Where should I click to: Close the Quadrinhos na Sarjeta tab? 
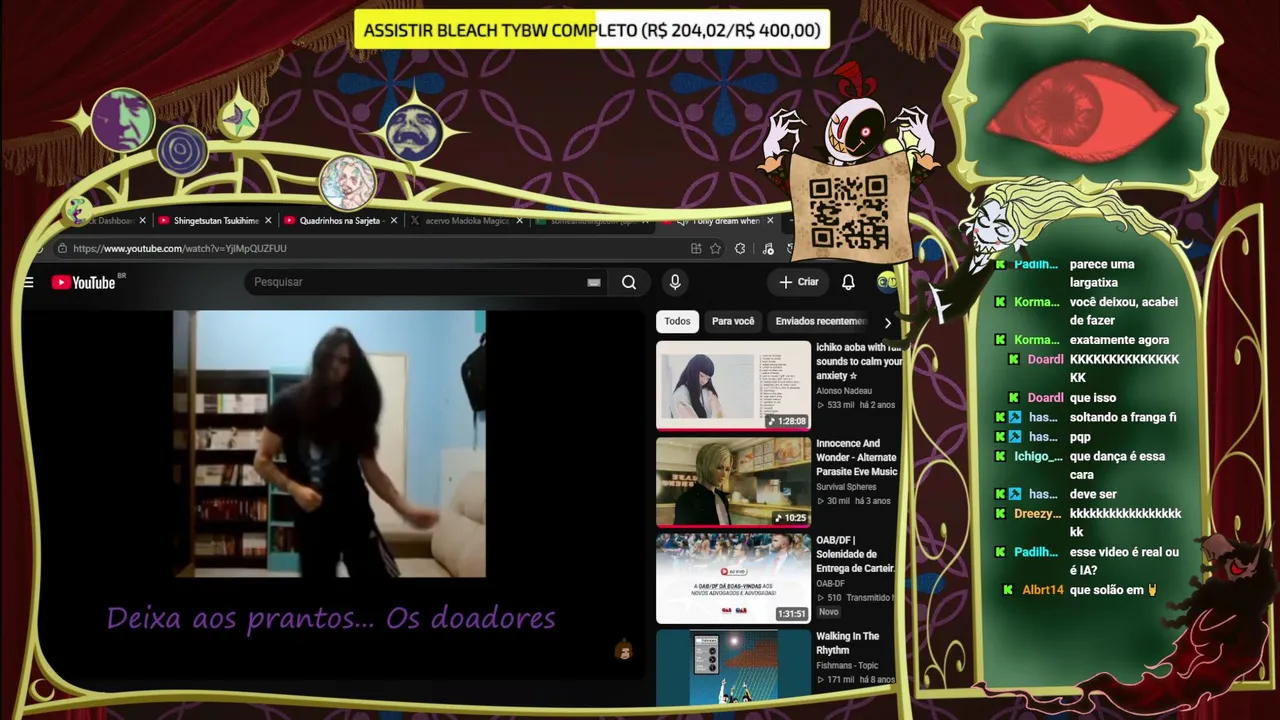394,220
